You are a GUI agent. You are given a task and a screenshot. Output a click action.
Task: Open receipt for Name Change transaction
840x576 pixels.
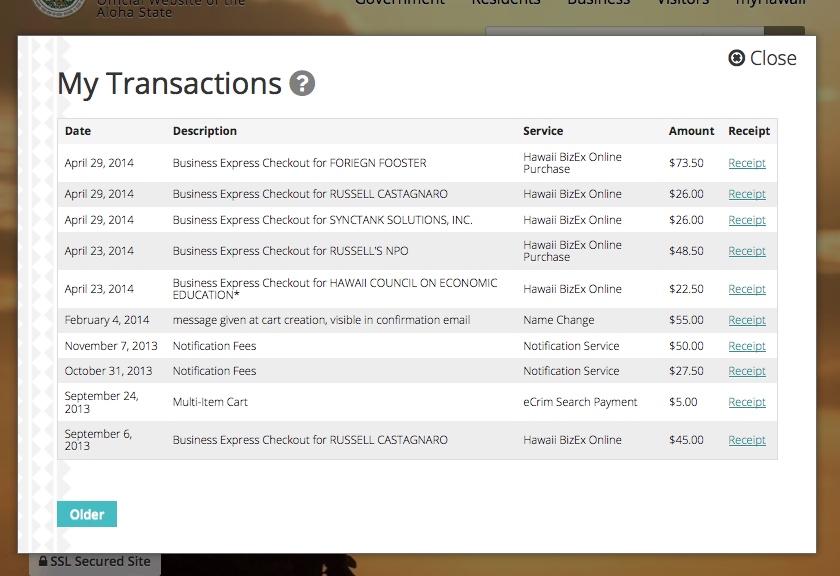[747, 320]
